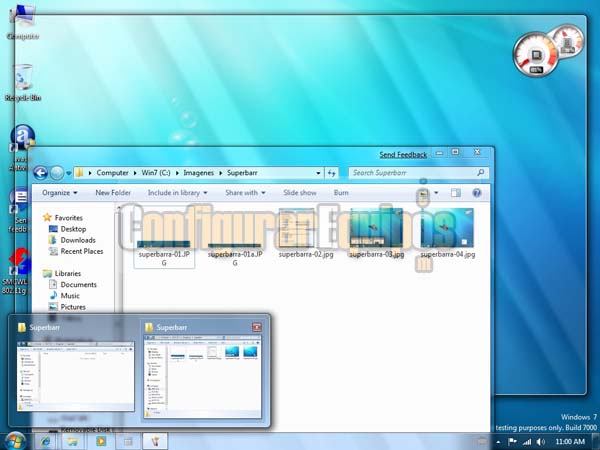Click the network signal tray icon
The width and height of the screenshot is (600, 450).
(527, 442)
